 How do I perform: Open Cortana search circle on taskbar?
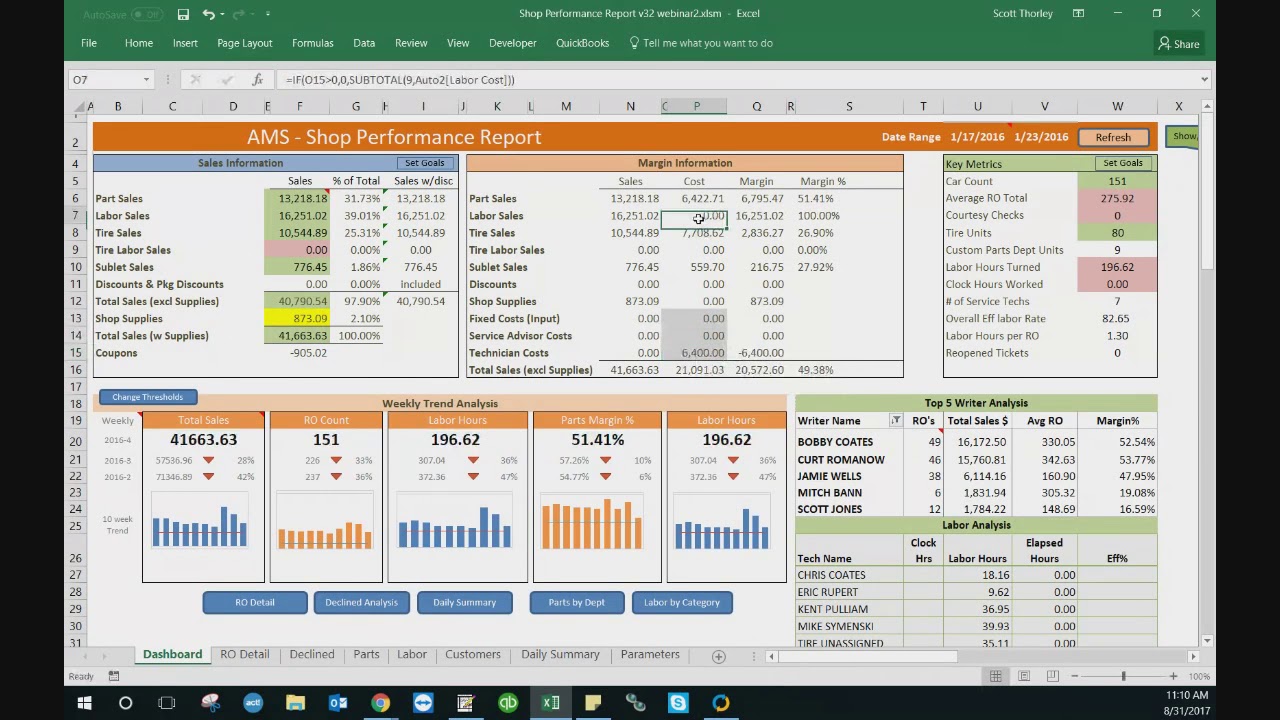pos(126,703)
